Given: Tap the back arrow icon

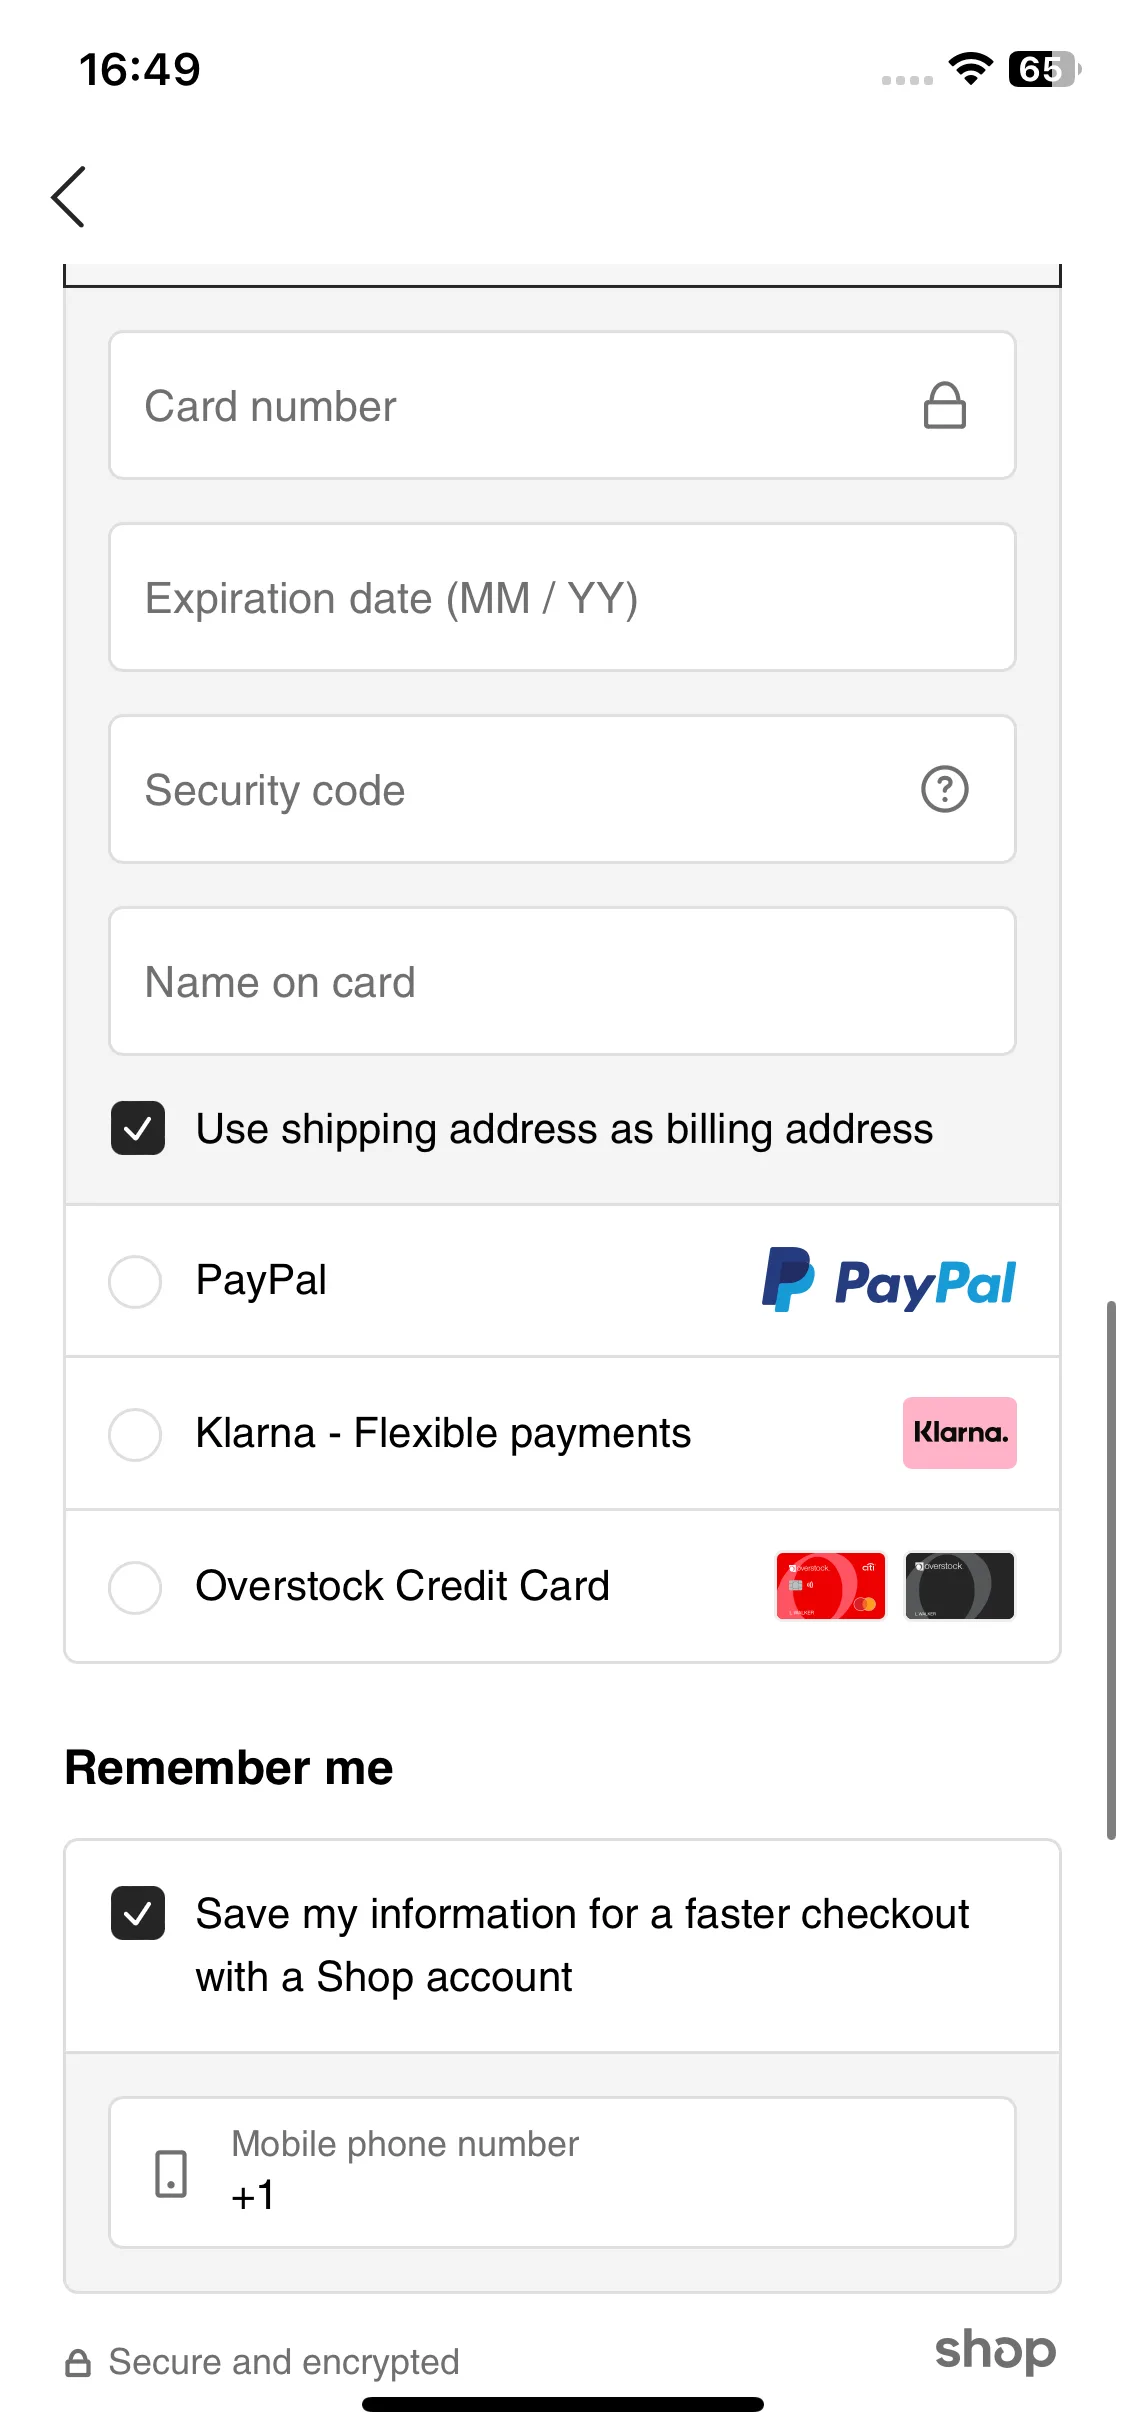Looking at the screenshot, I should pyautogui.click(x=68, y=197).
